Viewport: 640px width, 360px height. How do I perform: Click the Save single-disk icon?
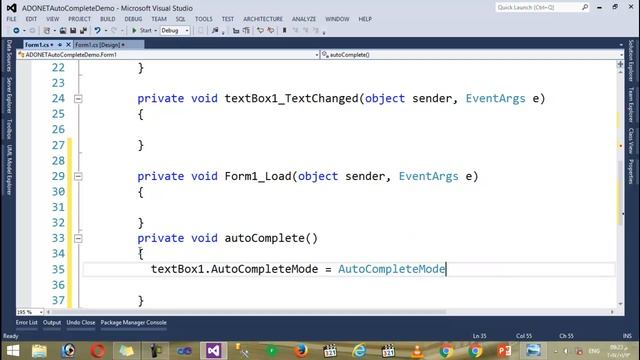click(x=73, y=31)
